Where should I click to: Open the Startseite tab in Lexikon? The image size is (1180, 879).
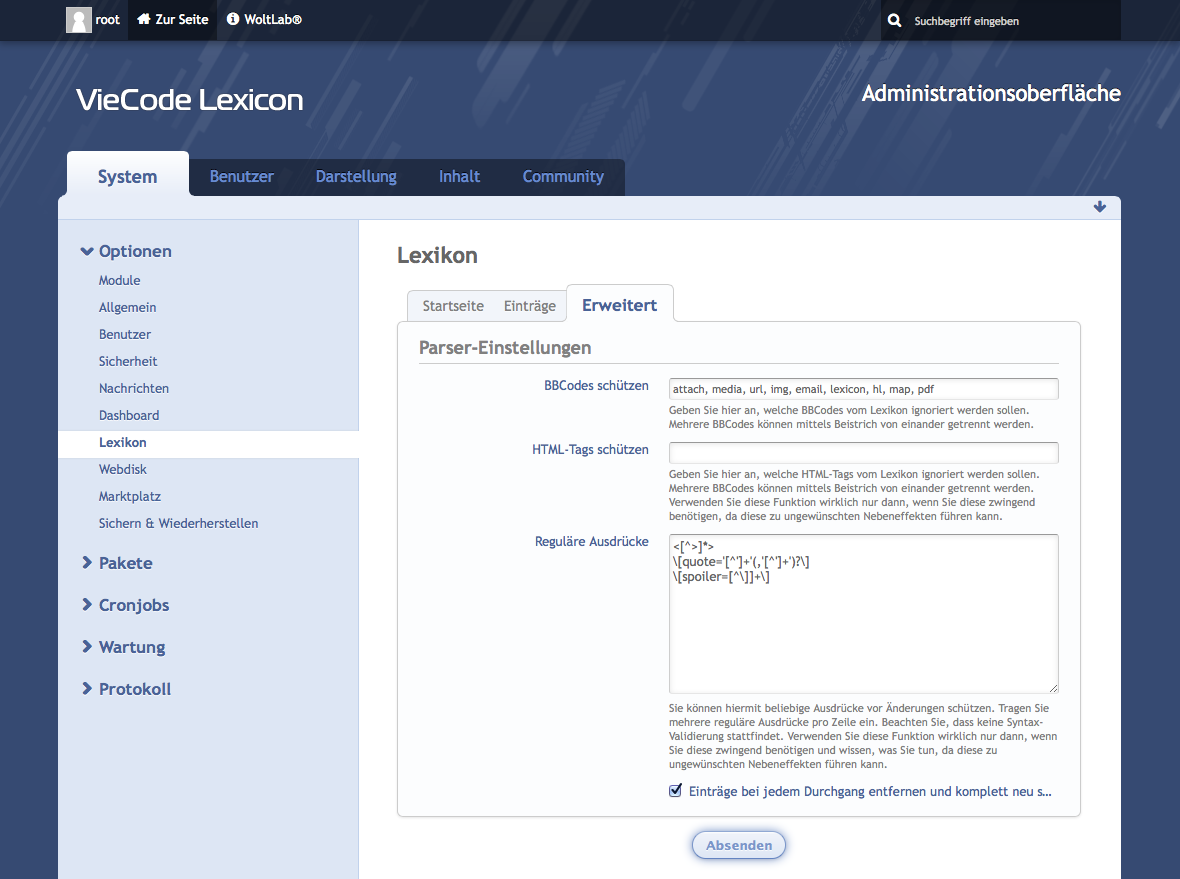click(x=453, y=306)
